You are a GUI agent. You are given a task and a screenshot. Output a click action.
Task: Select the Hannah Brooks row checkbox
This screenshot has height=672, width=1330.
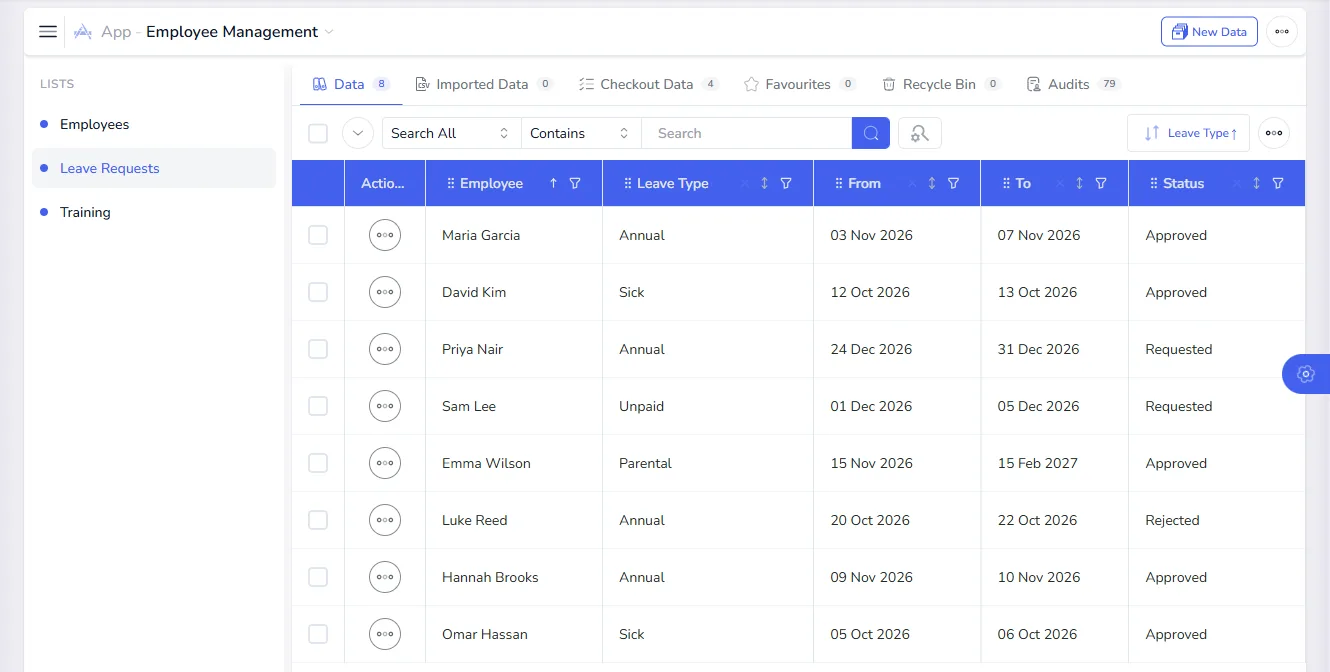(318, 577)
